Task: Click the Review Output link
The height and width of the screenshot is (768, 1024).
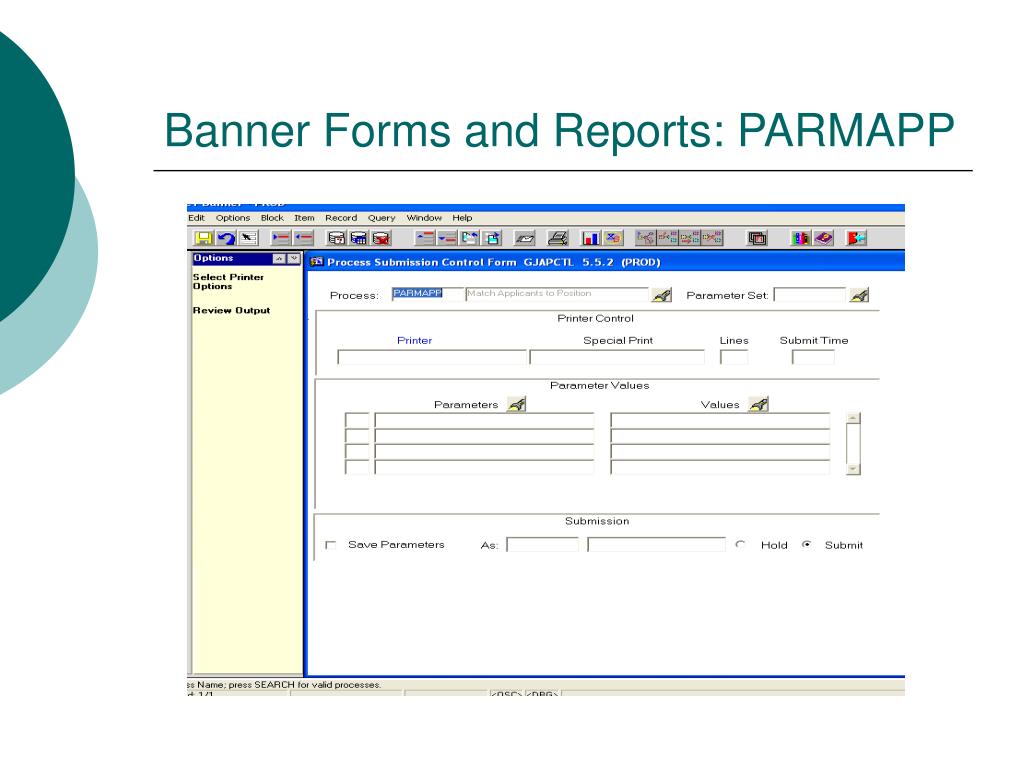Action: tap(231, 310)
